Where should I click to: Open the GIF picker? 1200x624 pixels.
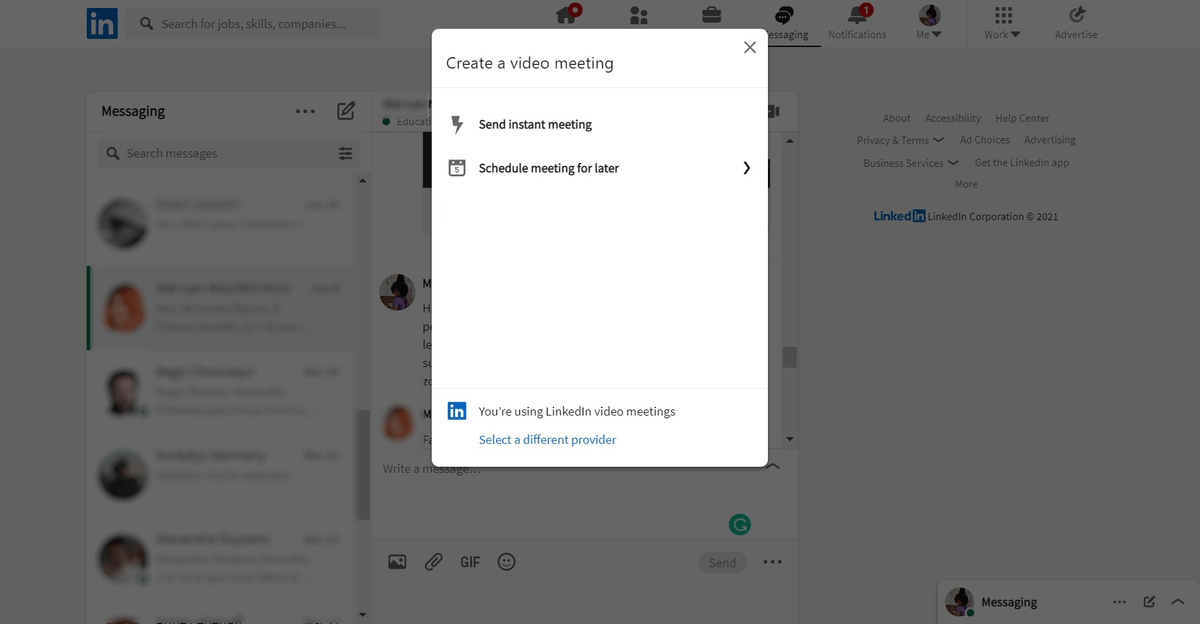tap(470, 562)
